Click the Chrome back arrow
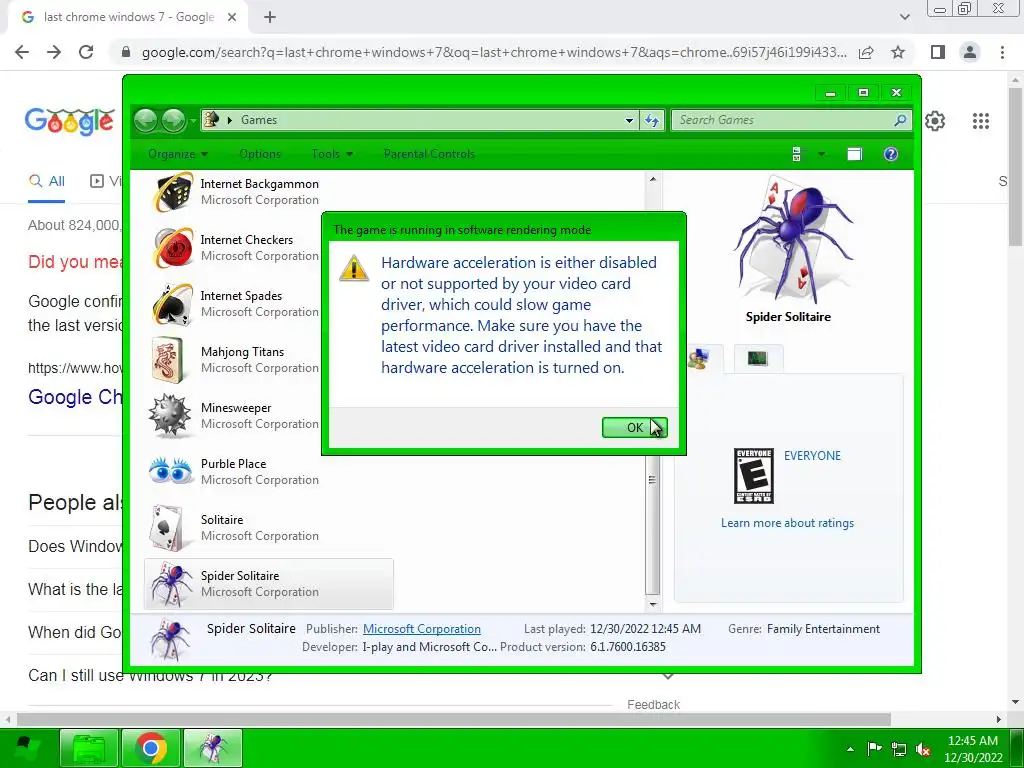The image size is (1024, 768). coord(22,52)
